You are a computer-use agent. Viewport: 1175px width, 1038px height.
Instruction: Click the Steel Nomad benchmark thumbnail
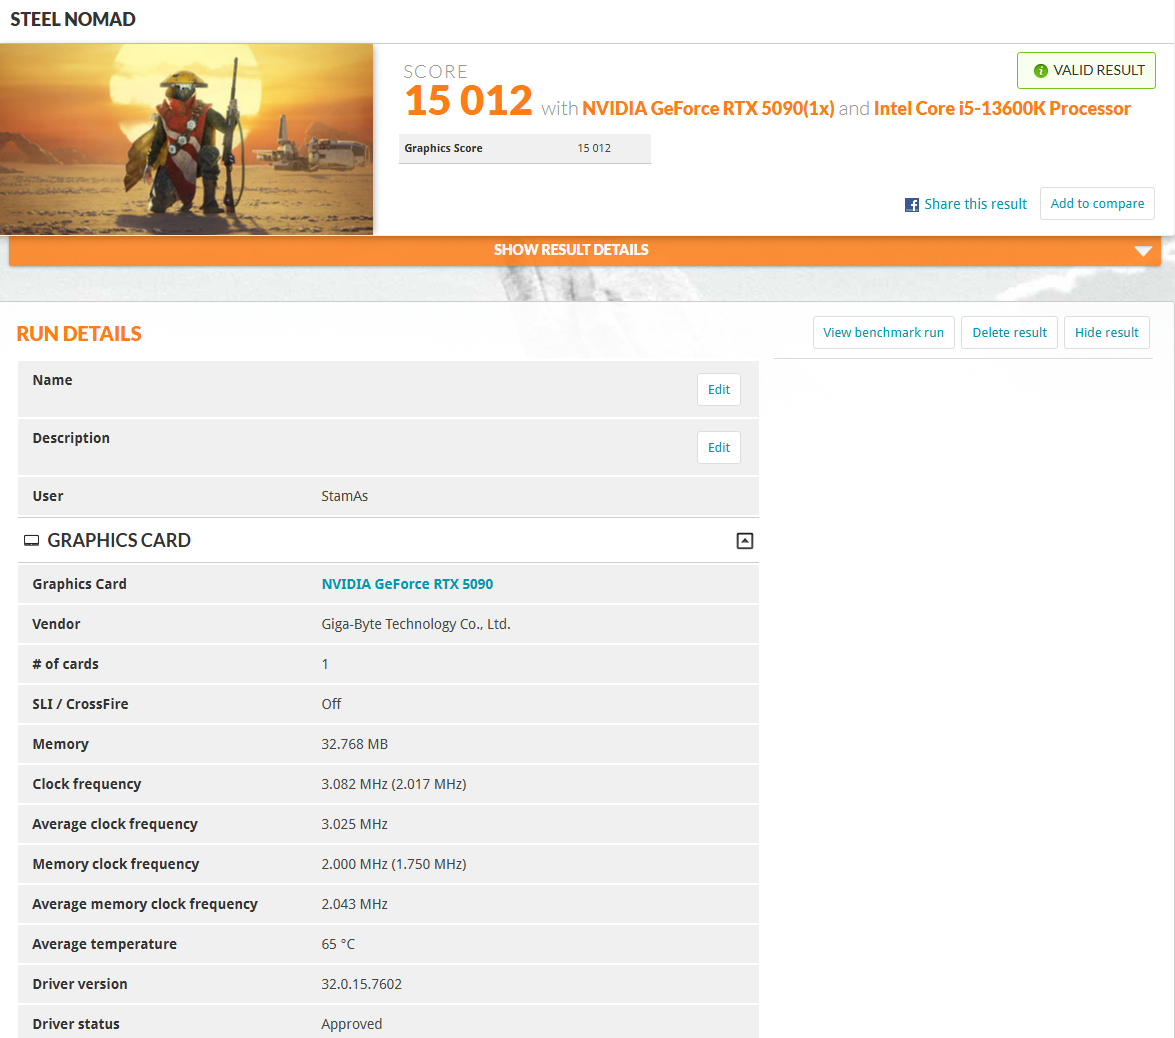tap(187, 139)
